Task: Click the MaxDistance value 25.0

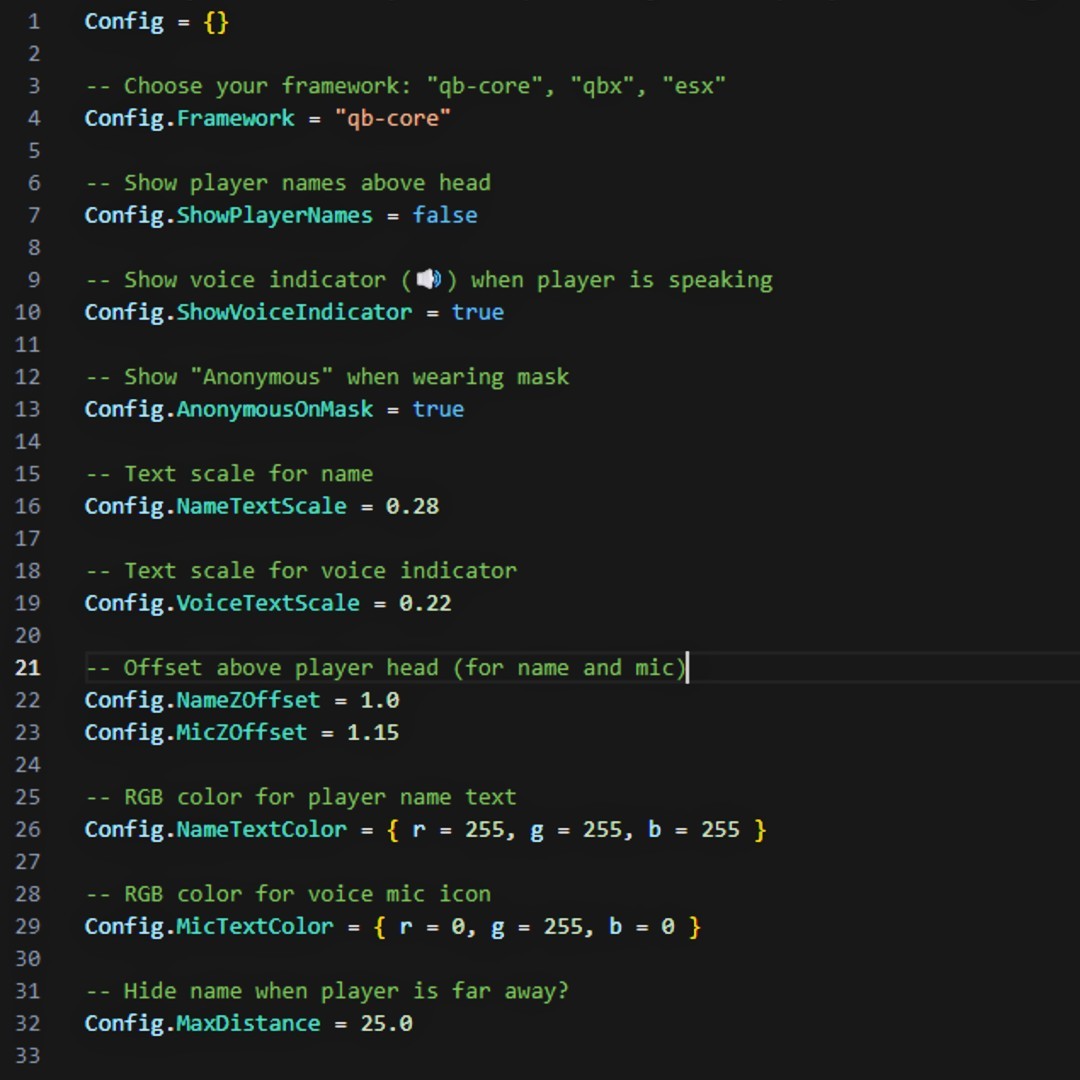Action: click(386, 1024)
